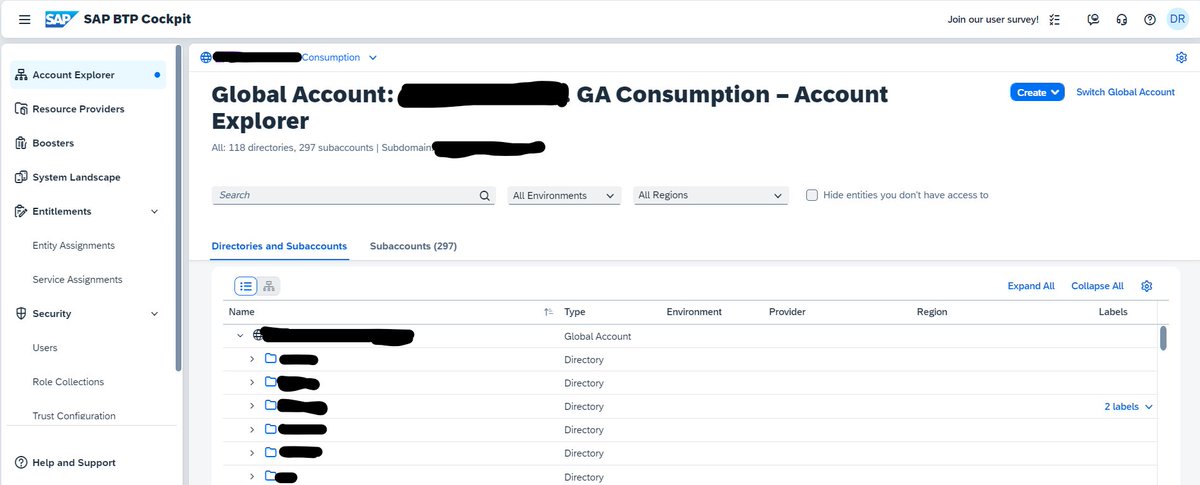
Task: Collapse the Security section chevron
Action: pyautogui.click(x=154, y=314)
